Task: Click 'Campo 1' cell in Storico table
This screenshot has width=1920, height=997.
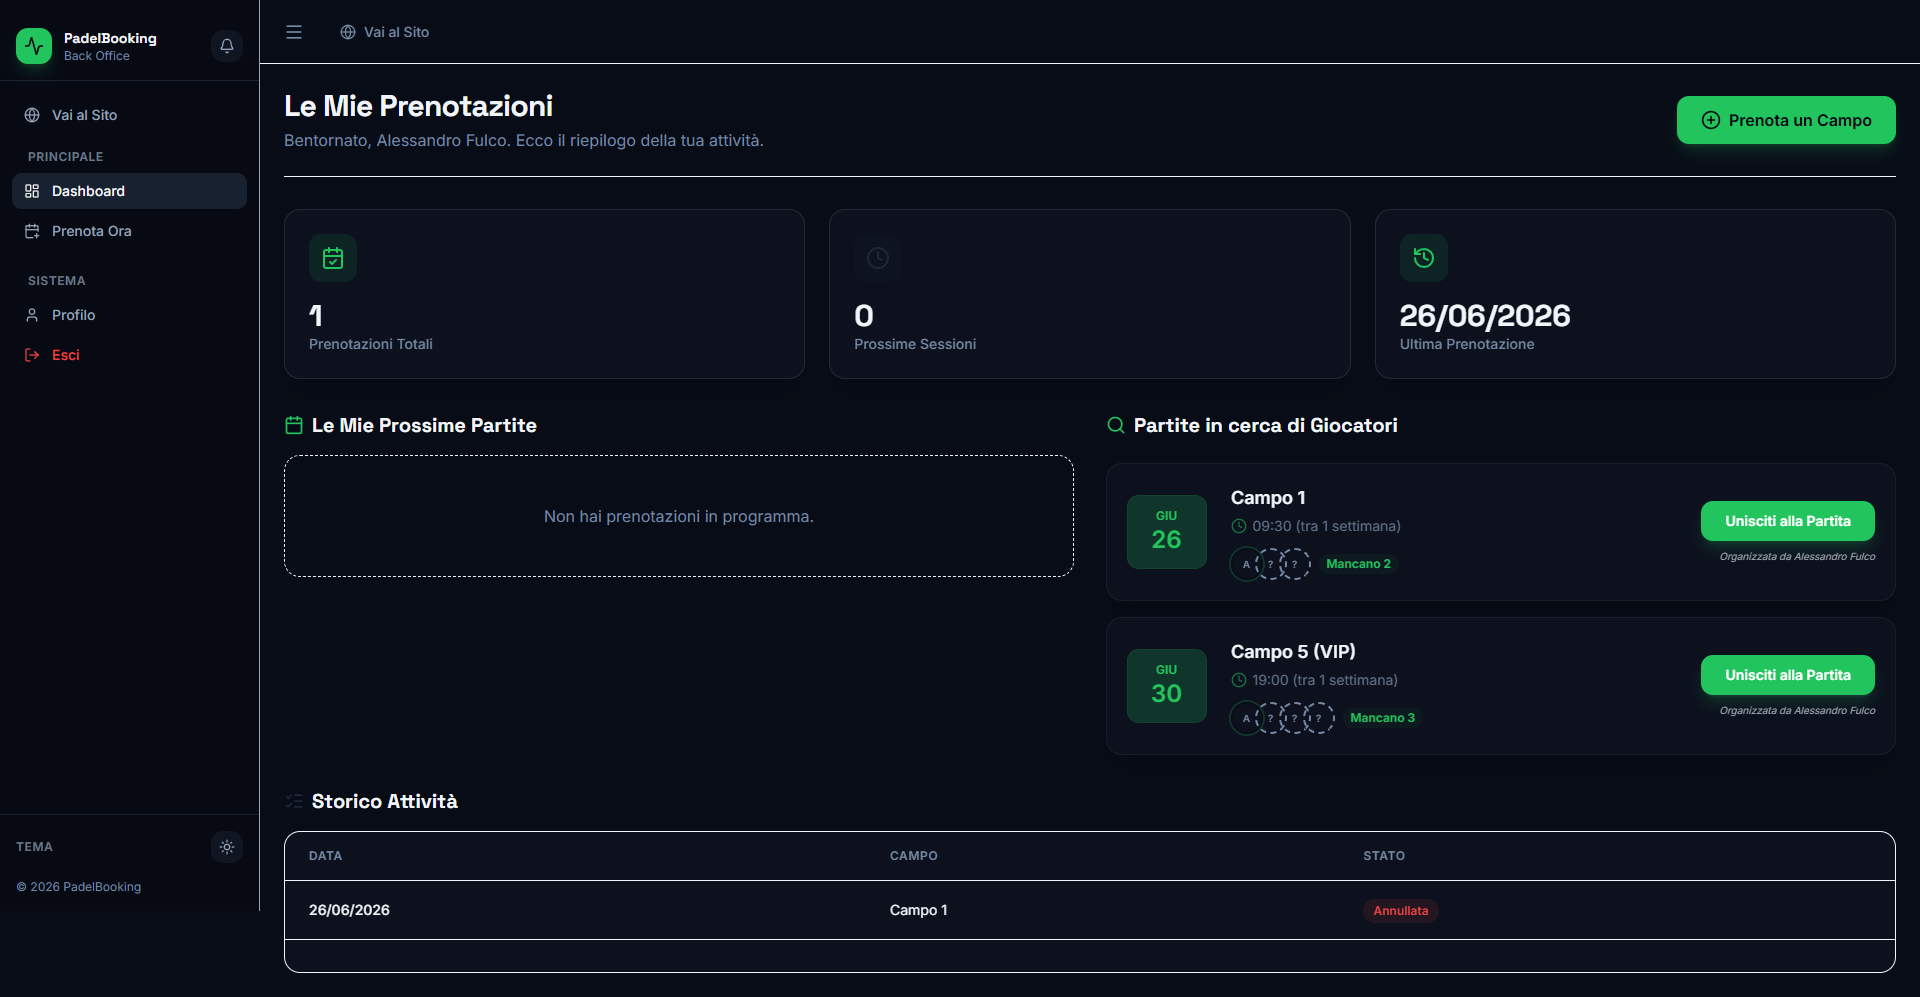Action: click(x=918, y=910)
